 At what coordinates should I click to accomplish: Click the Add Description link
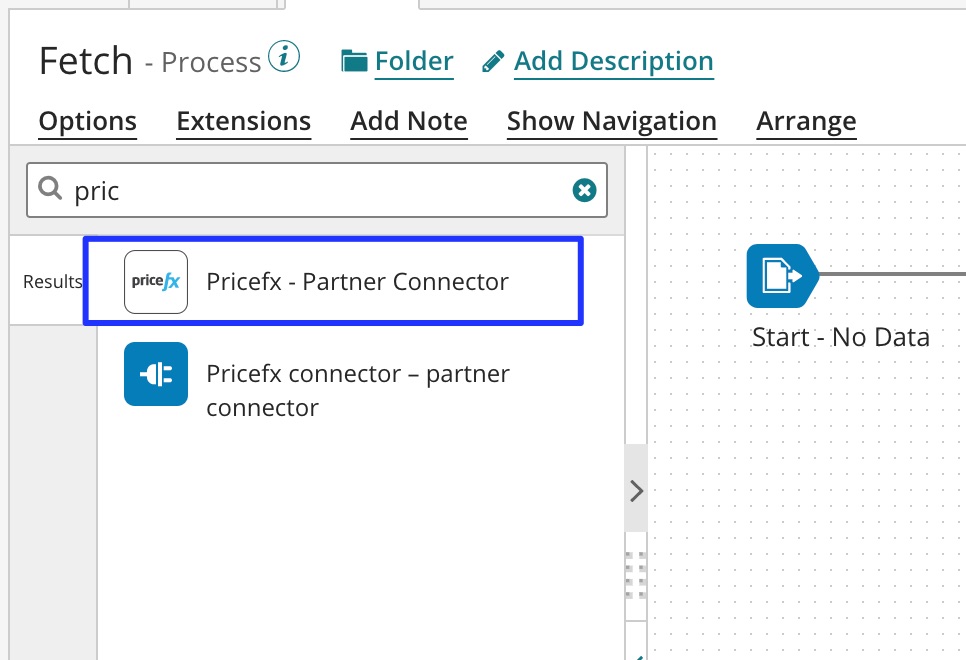tap(613, 61)
